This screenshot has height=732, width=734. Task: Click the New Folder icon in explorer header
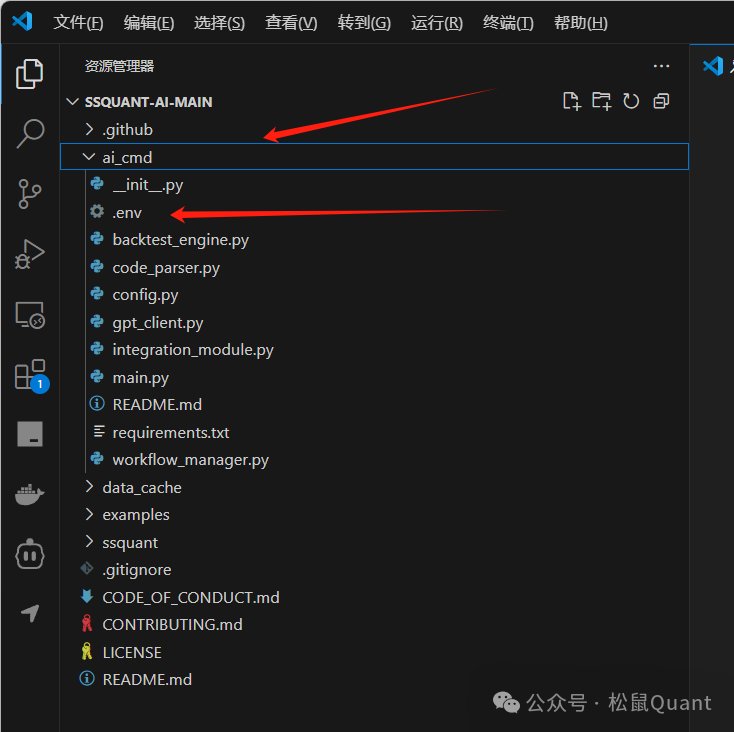point(601,101)
